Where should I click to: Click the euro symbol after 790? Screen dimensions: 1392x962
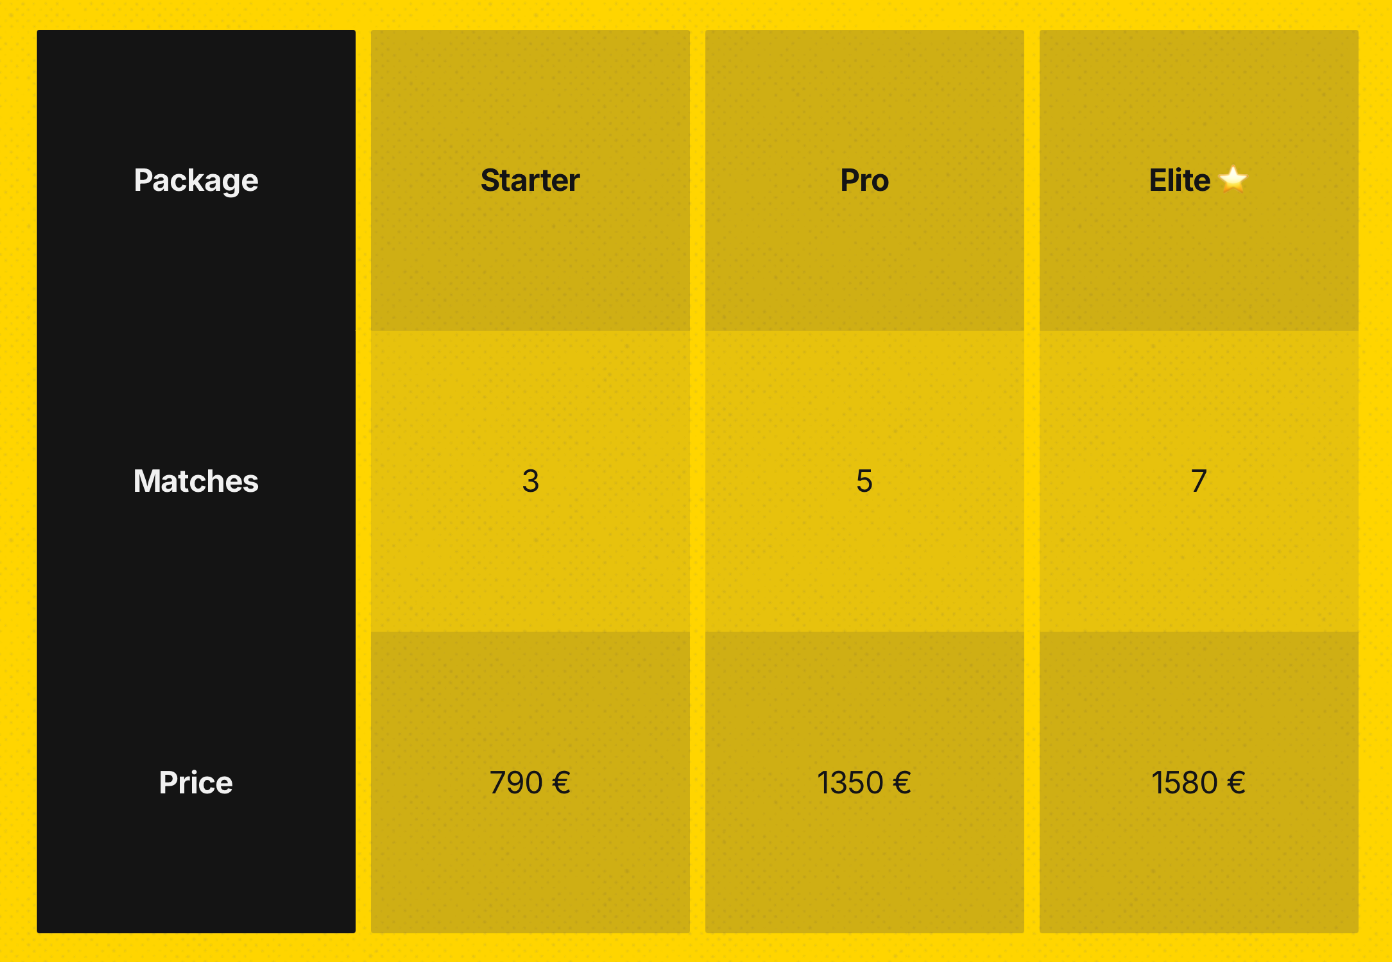point(561,782)
